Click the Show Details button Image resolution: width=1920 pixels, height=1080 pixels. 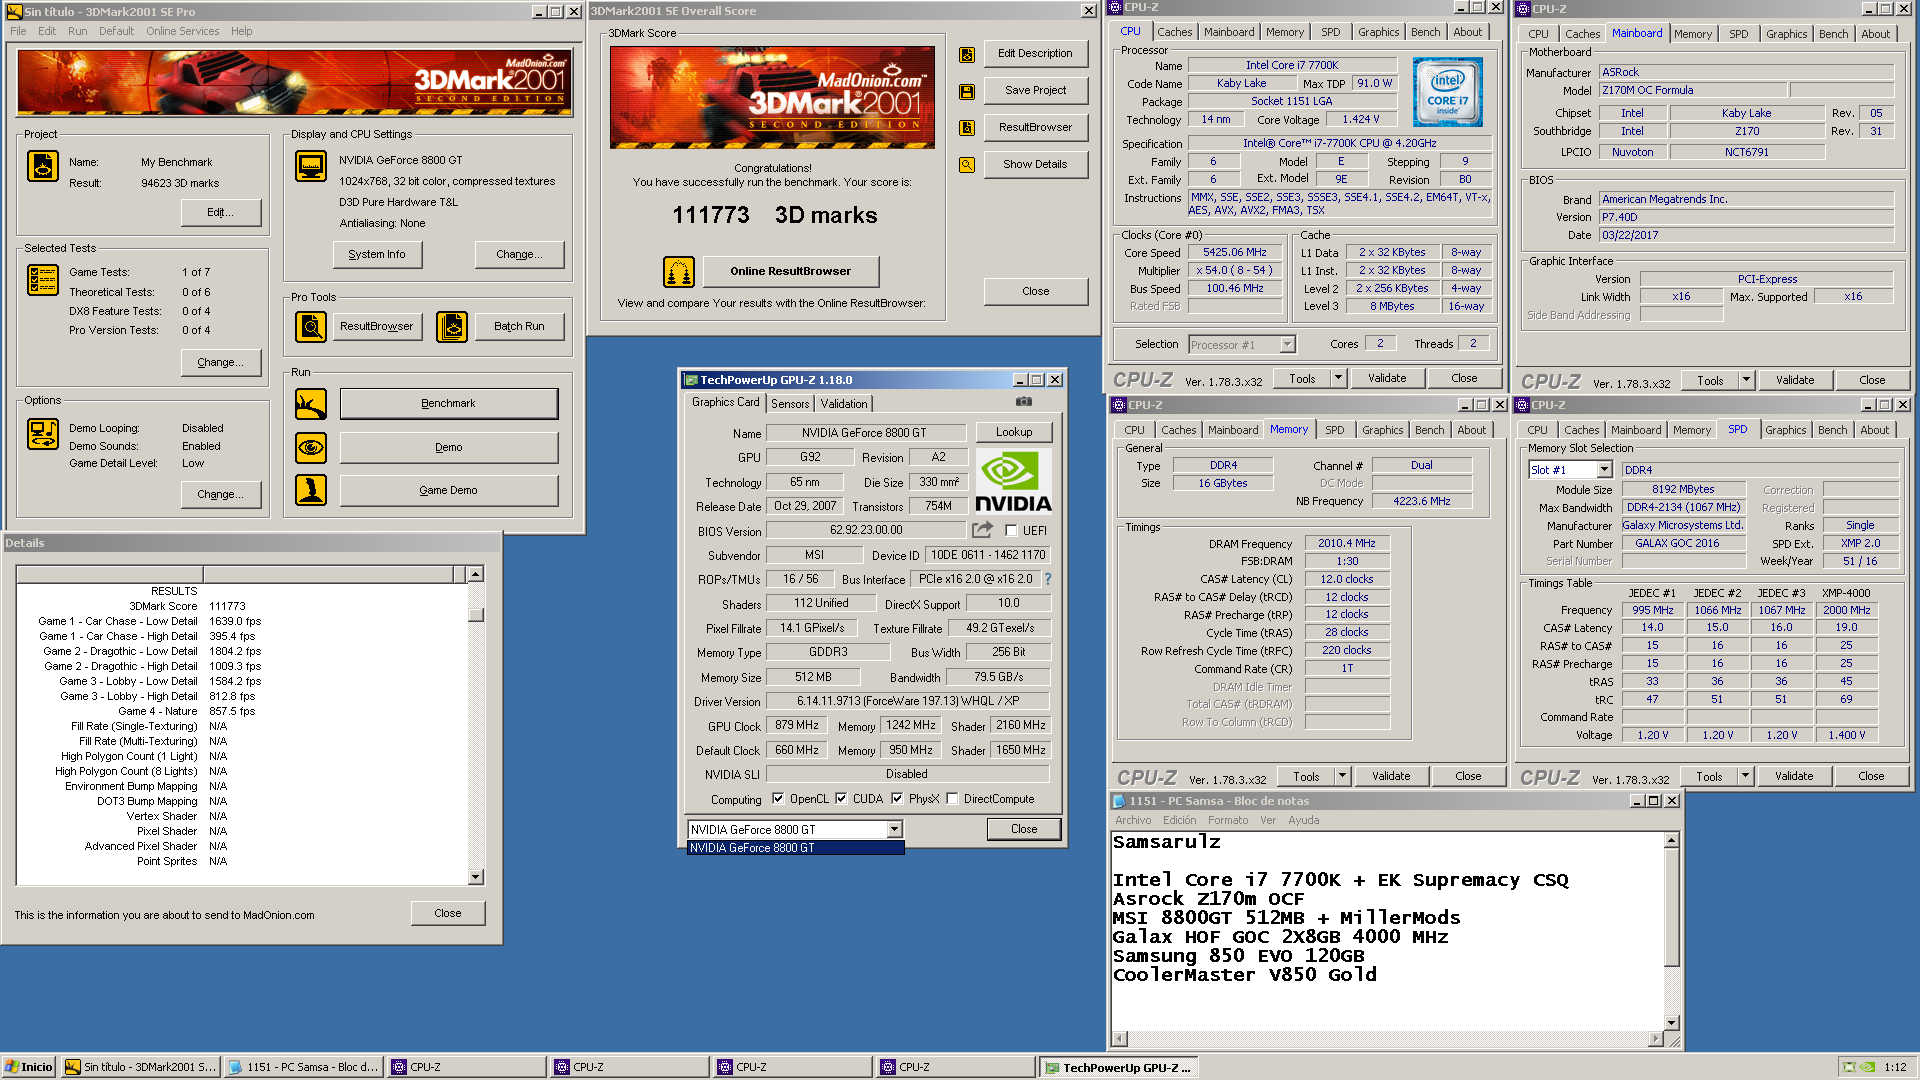(x=1035, y=164)
